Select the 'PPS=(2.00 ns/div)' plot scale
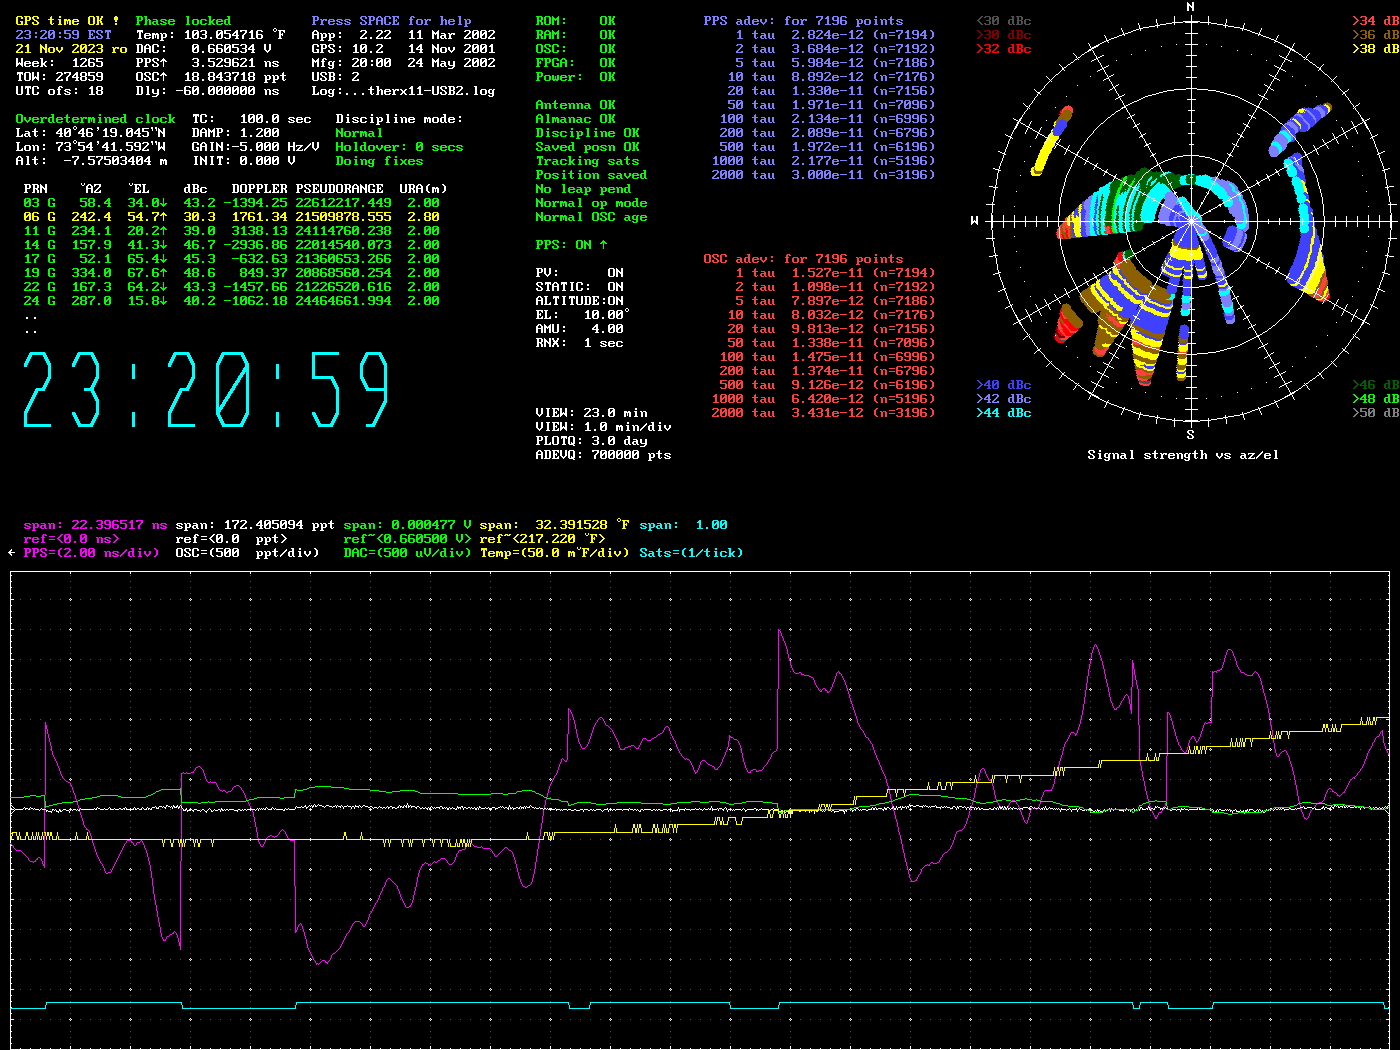The width and height of the screenshot is (1400, 1050). pyautogui.click(x=91, y=553)
